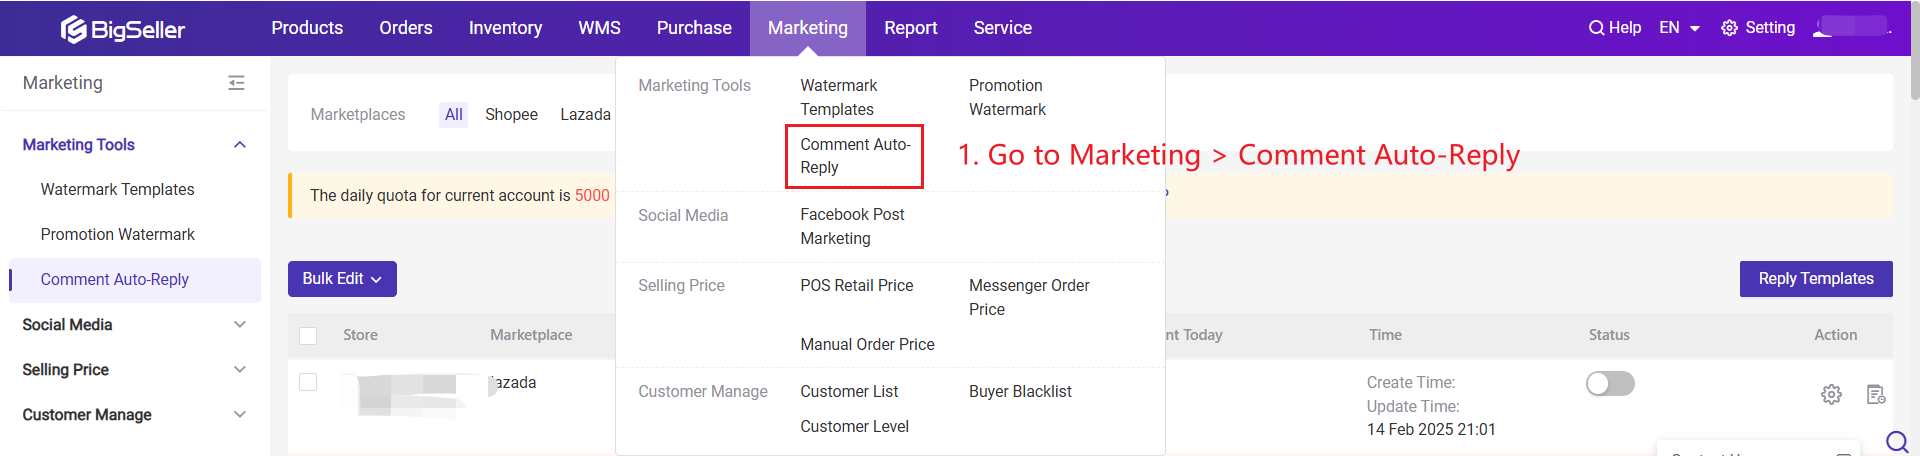The image size is (1920, 456).
Task: Open the Report menu
Action: click(x=911, y=28)
